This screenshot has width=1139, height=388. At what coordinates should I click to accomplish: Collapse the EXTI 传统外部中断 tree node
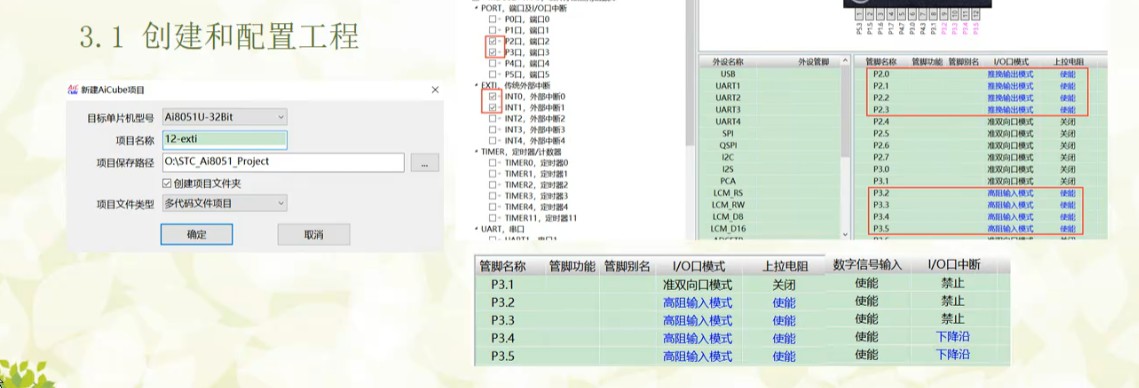point(476,85)
